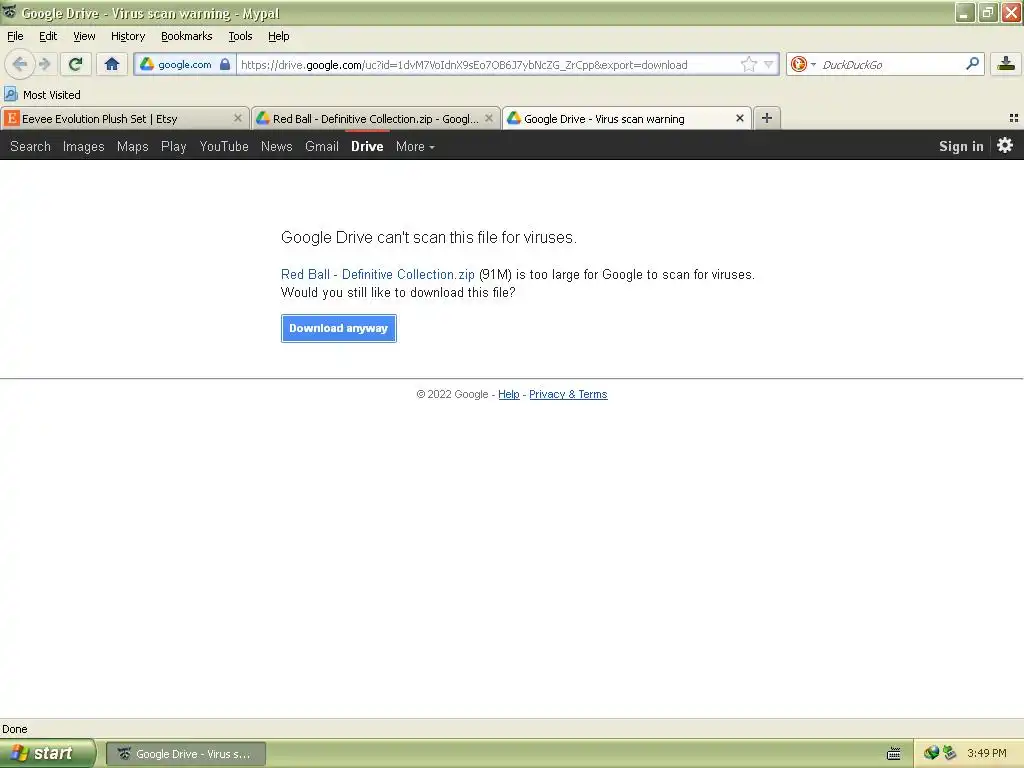Bookmark this page with the star
Image resolution: width=1024 pixels, height=768 pixels.
pyautogui.click(x=748, y=64)
